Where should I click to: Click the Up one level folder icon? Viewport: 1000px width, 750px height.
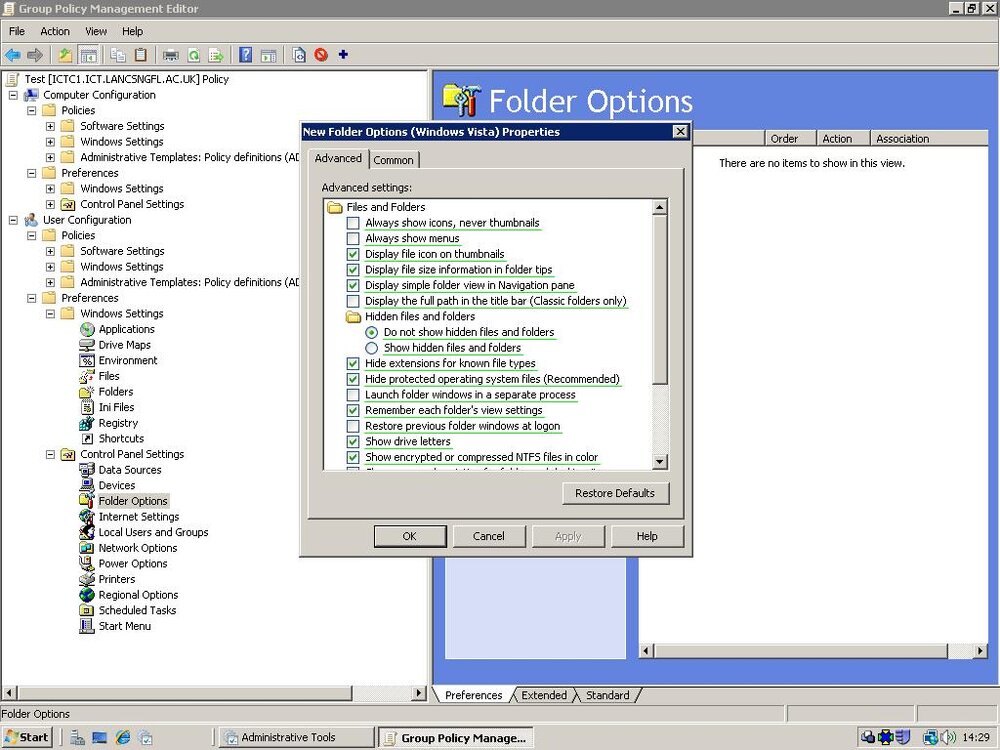(x=65, y=55)
